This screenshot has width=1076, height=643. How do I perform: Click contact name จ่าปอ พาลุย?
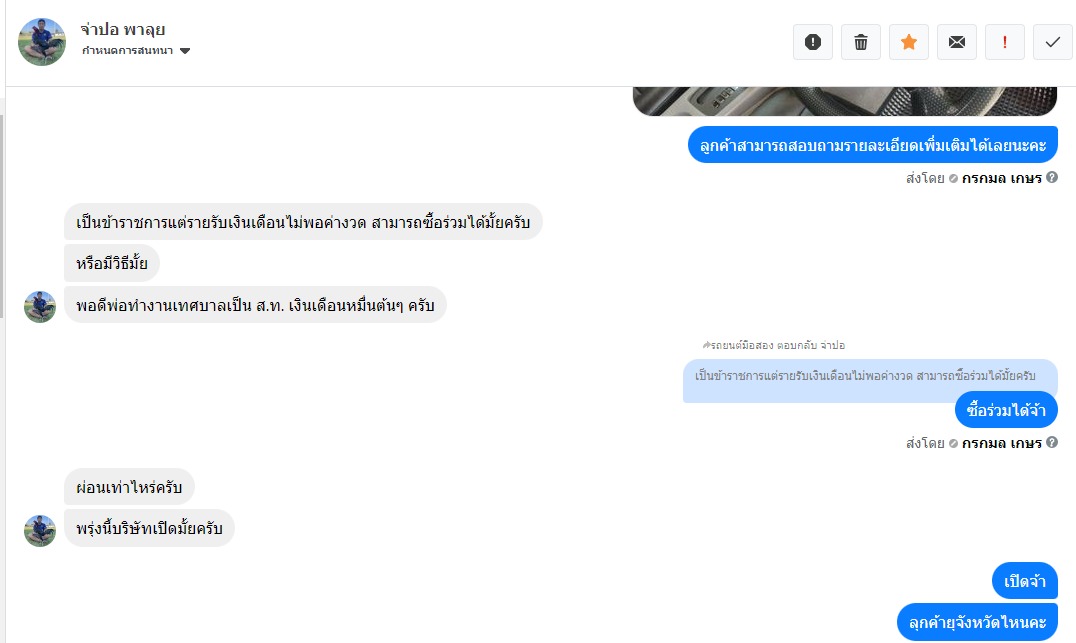coord(123,29)
